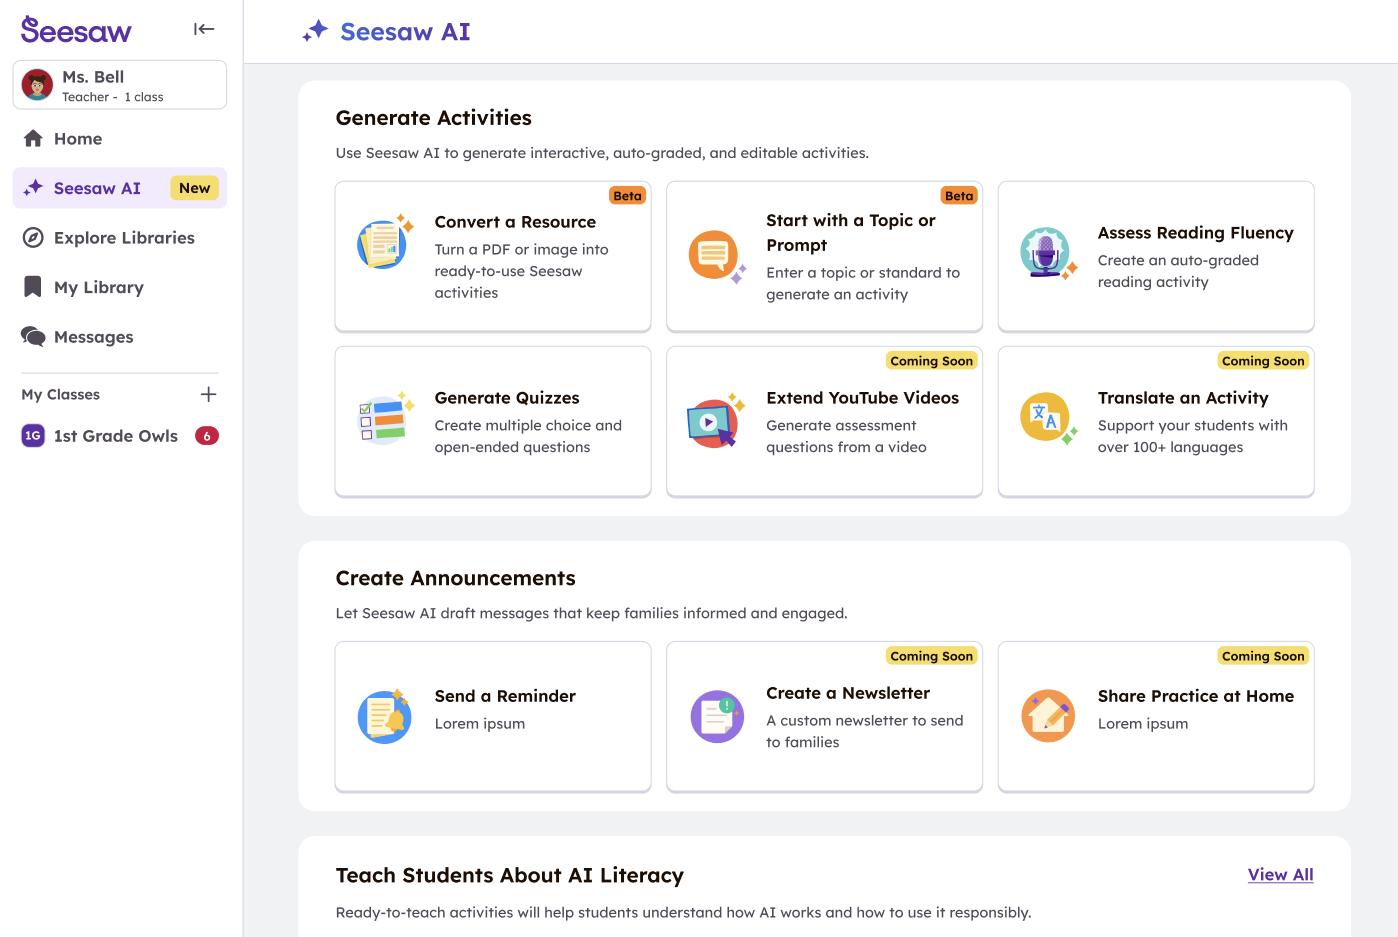Add a class with the plus icon
The width and height of the screenshot is (1398, 937).
point(208,394)
